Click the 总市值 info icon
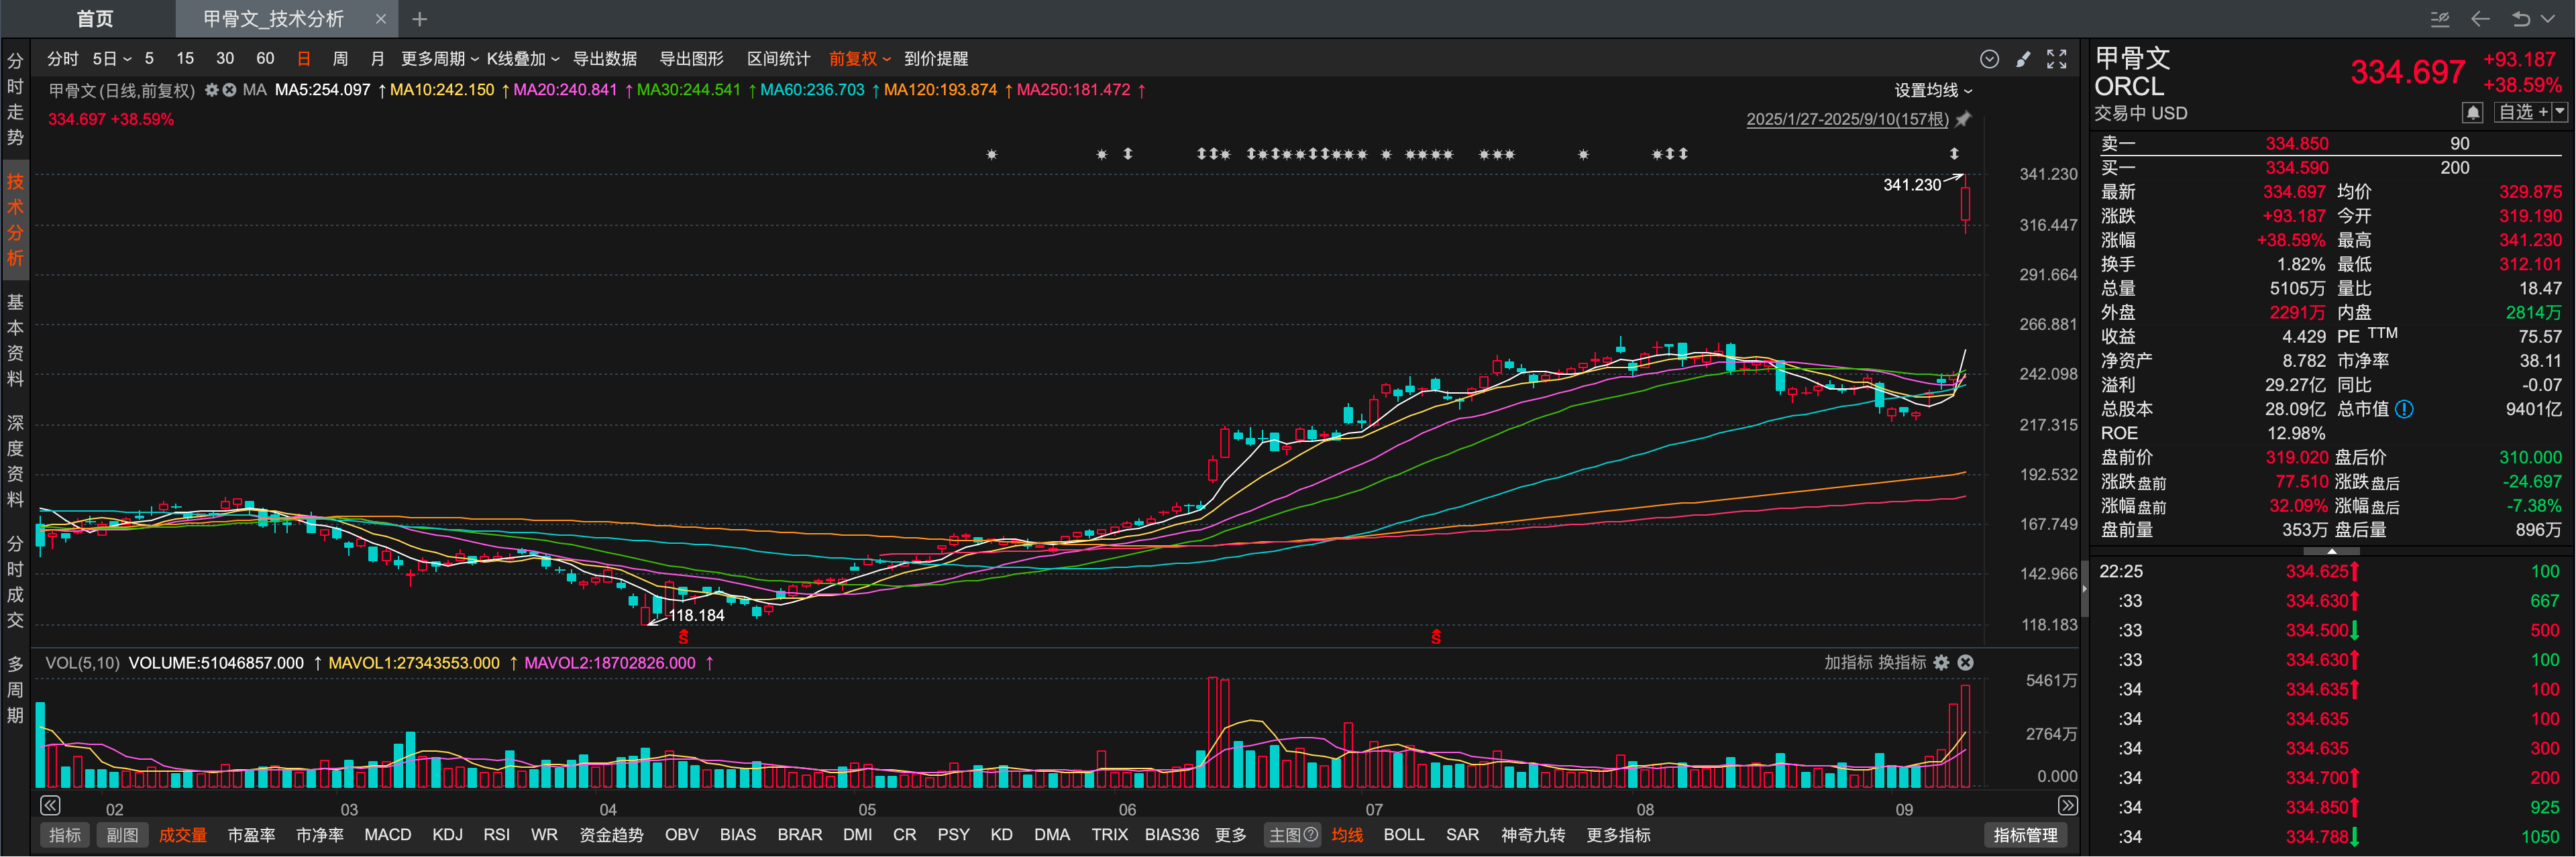 [x=2404, y=408]
